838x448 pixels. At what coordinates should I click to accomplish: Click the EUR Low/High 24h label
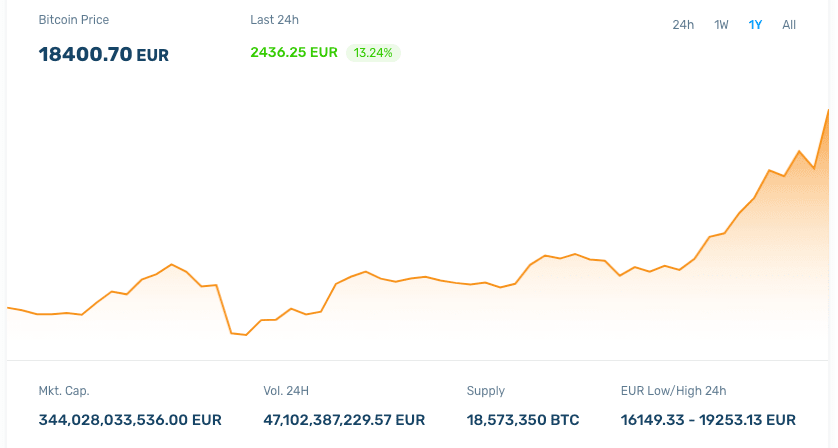click(673, 391)
